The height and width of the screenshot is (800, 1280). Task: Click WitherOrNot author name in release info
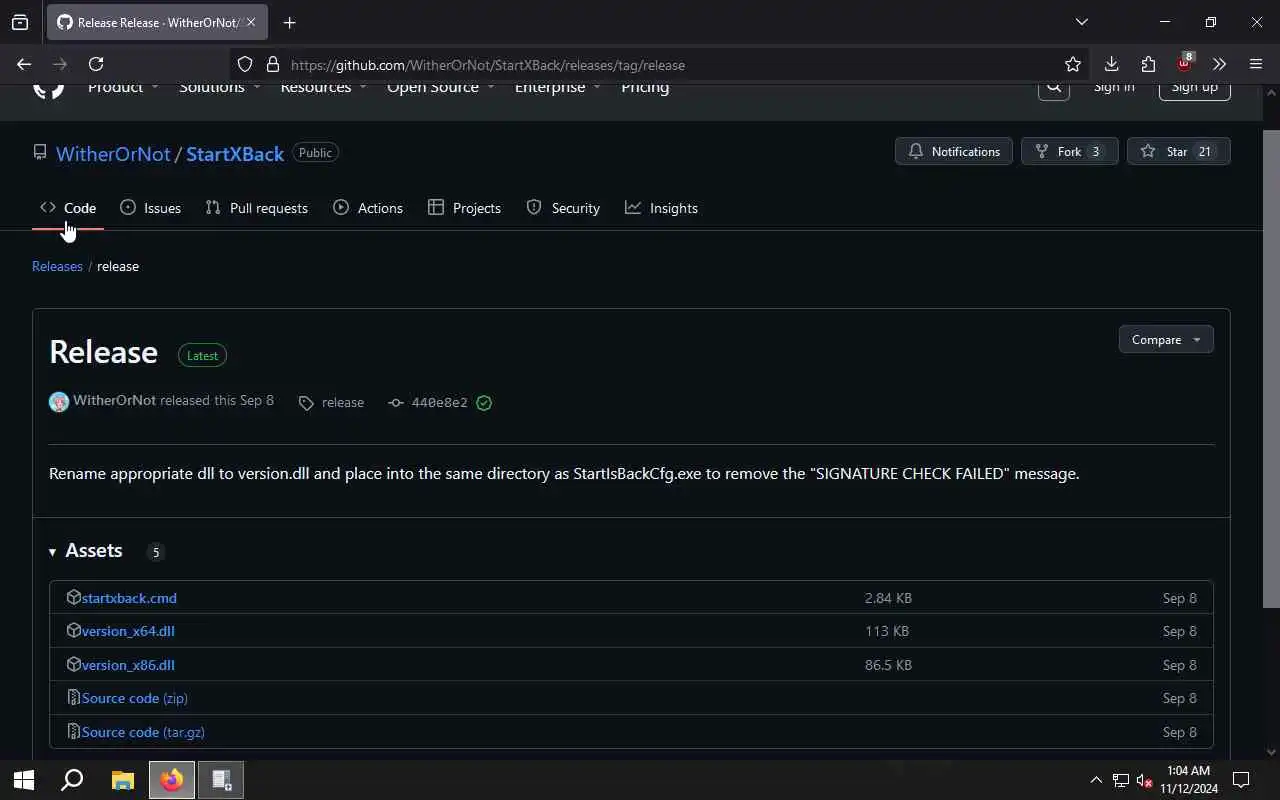click(x=114, y=400)
